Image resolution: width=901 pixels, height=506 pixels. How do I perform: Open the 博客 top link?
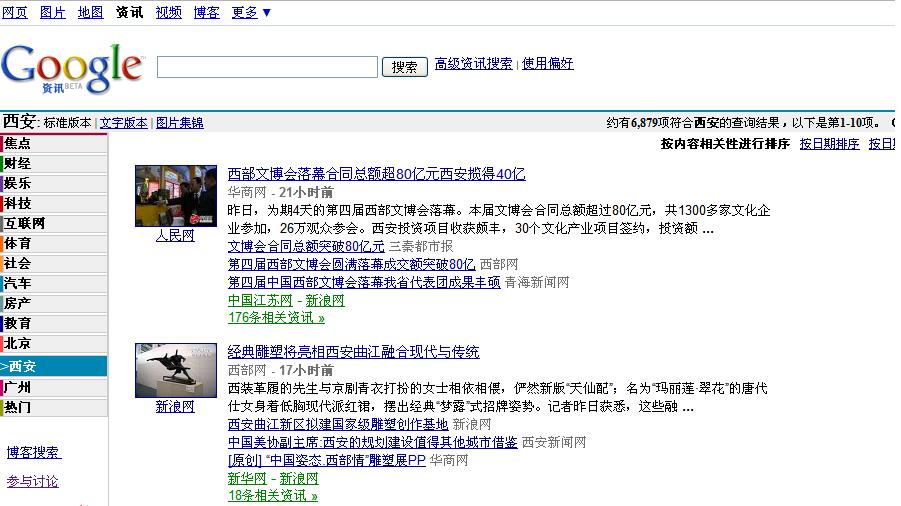pyautogui.click(x=206, y=12)
